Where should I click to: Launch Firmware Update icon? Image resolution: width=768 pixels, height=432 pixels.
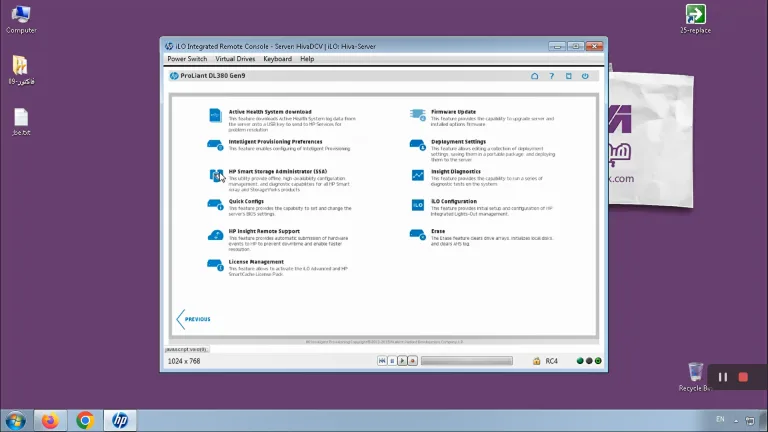pos(417,115)
